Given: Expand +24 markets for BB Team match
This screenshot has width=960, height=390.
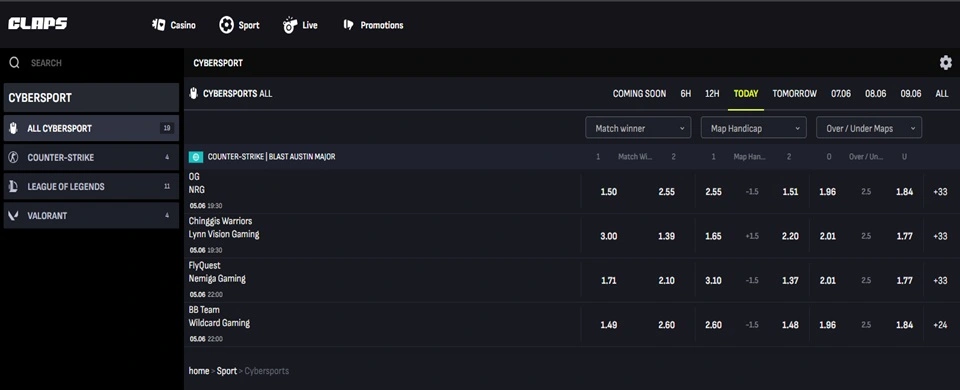Looking at the screenshot, I should pyautogui.click(x=940, y=325).
